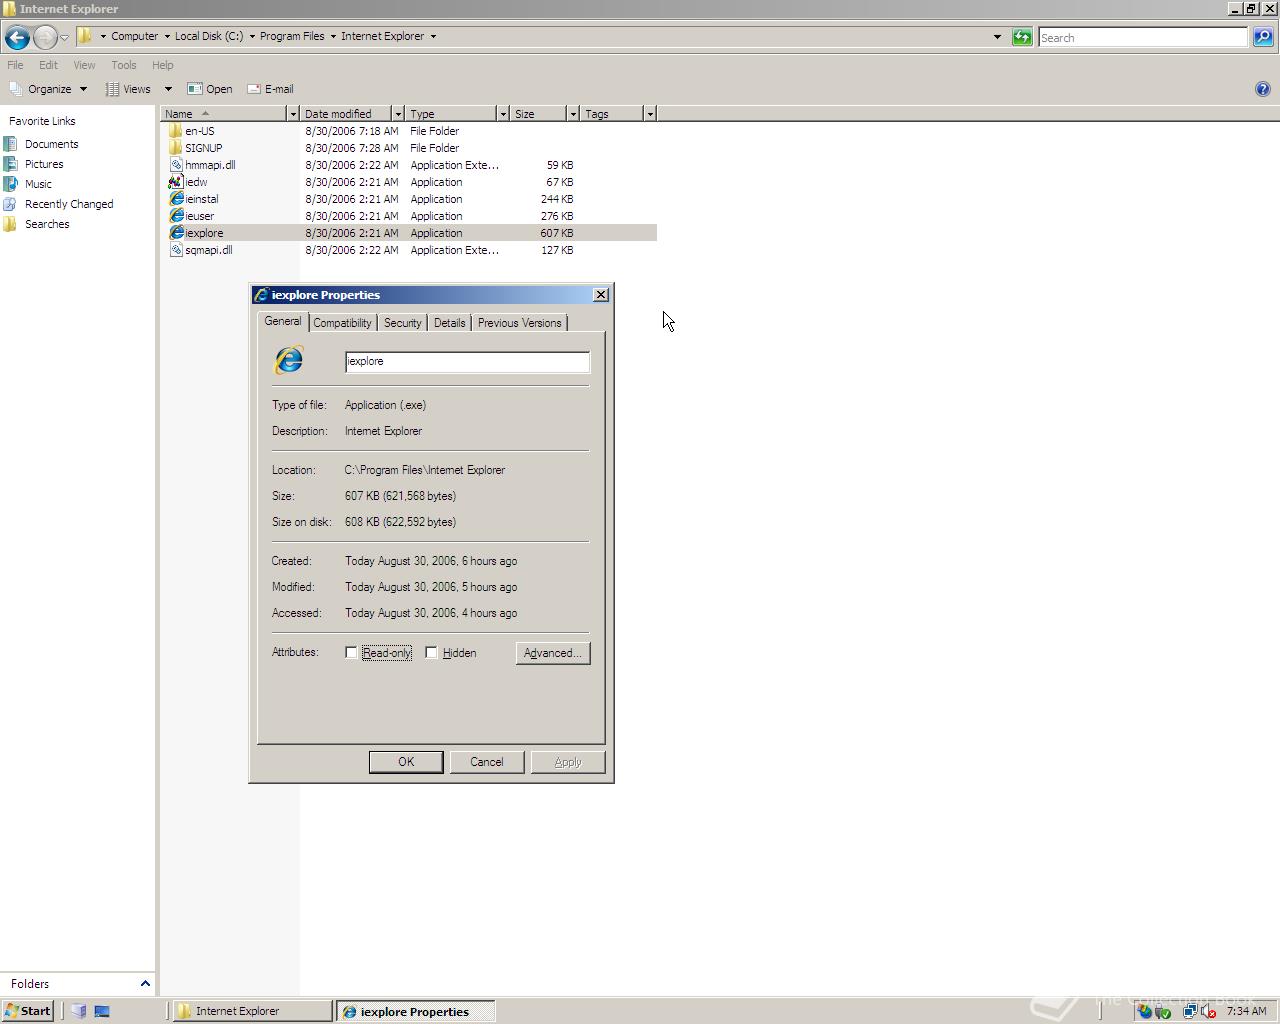The image size is (1280, 1024).
Task: Click the network tray icon
Action: coord(1190,1011)
